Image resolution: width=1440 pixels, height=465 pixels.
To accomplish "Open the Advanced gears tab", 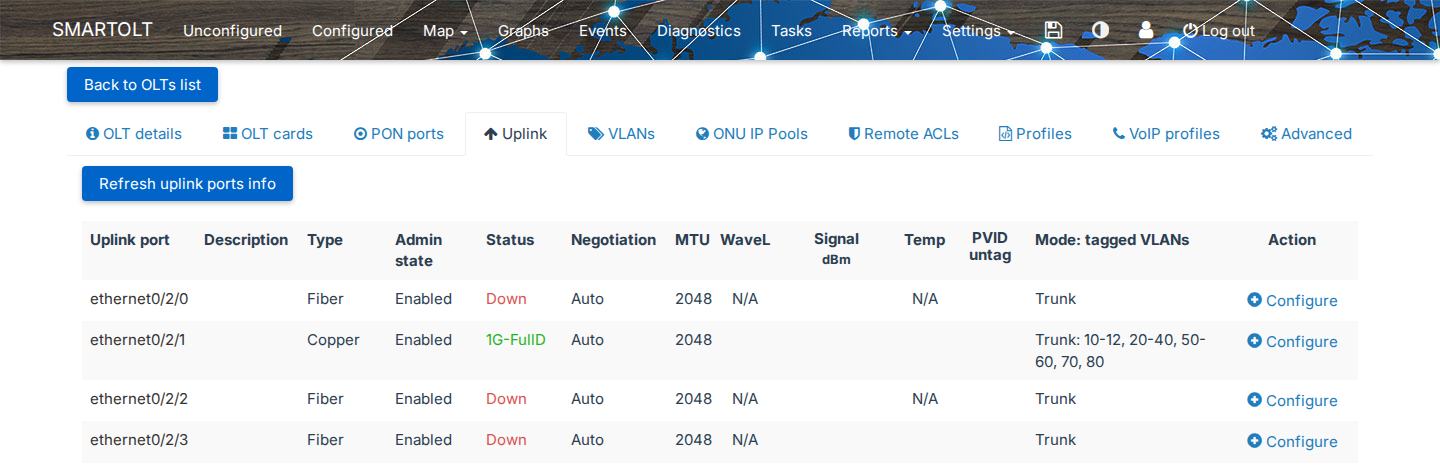I will 1306,134.
